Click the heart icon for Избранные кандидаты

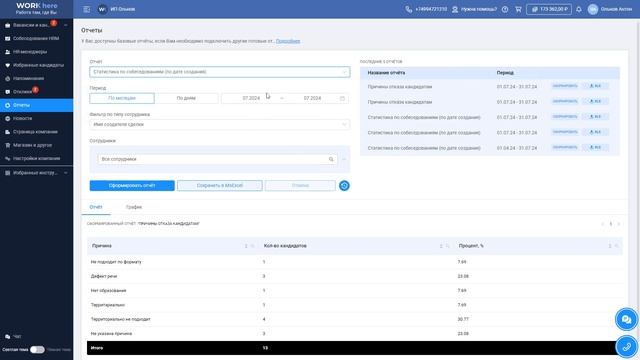tap(7, 65)
